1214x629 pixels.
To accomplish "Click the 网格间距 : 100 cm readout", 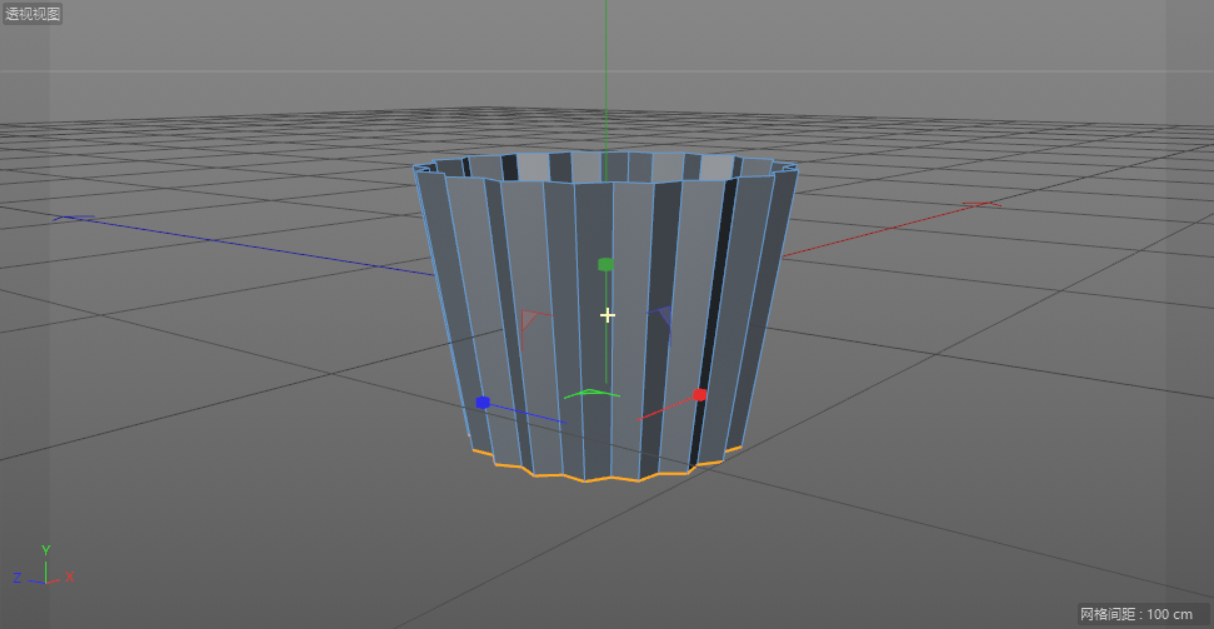I will [x=1136, y=614].
